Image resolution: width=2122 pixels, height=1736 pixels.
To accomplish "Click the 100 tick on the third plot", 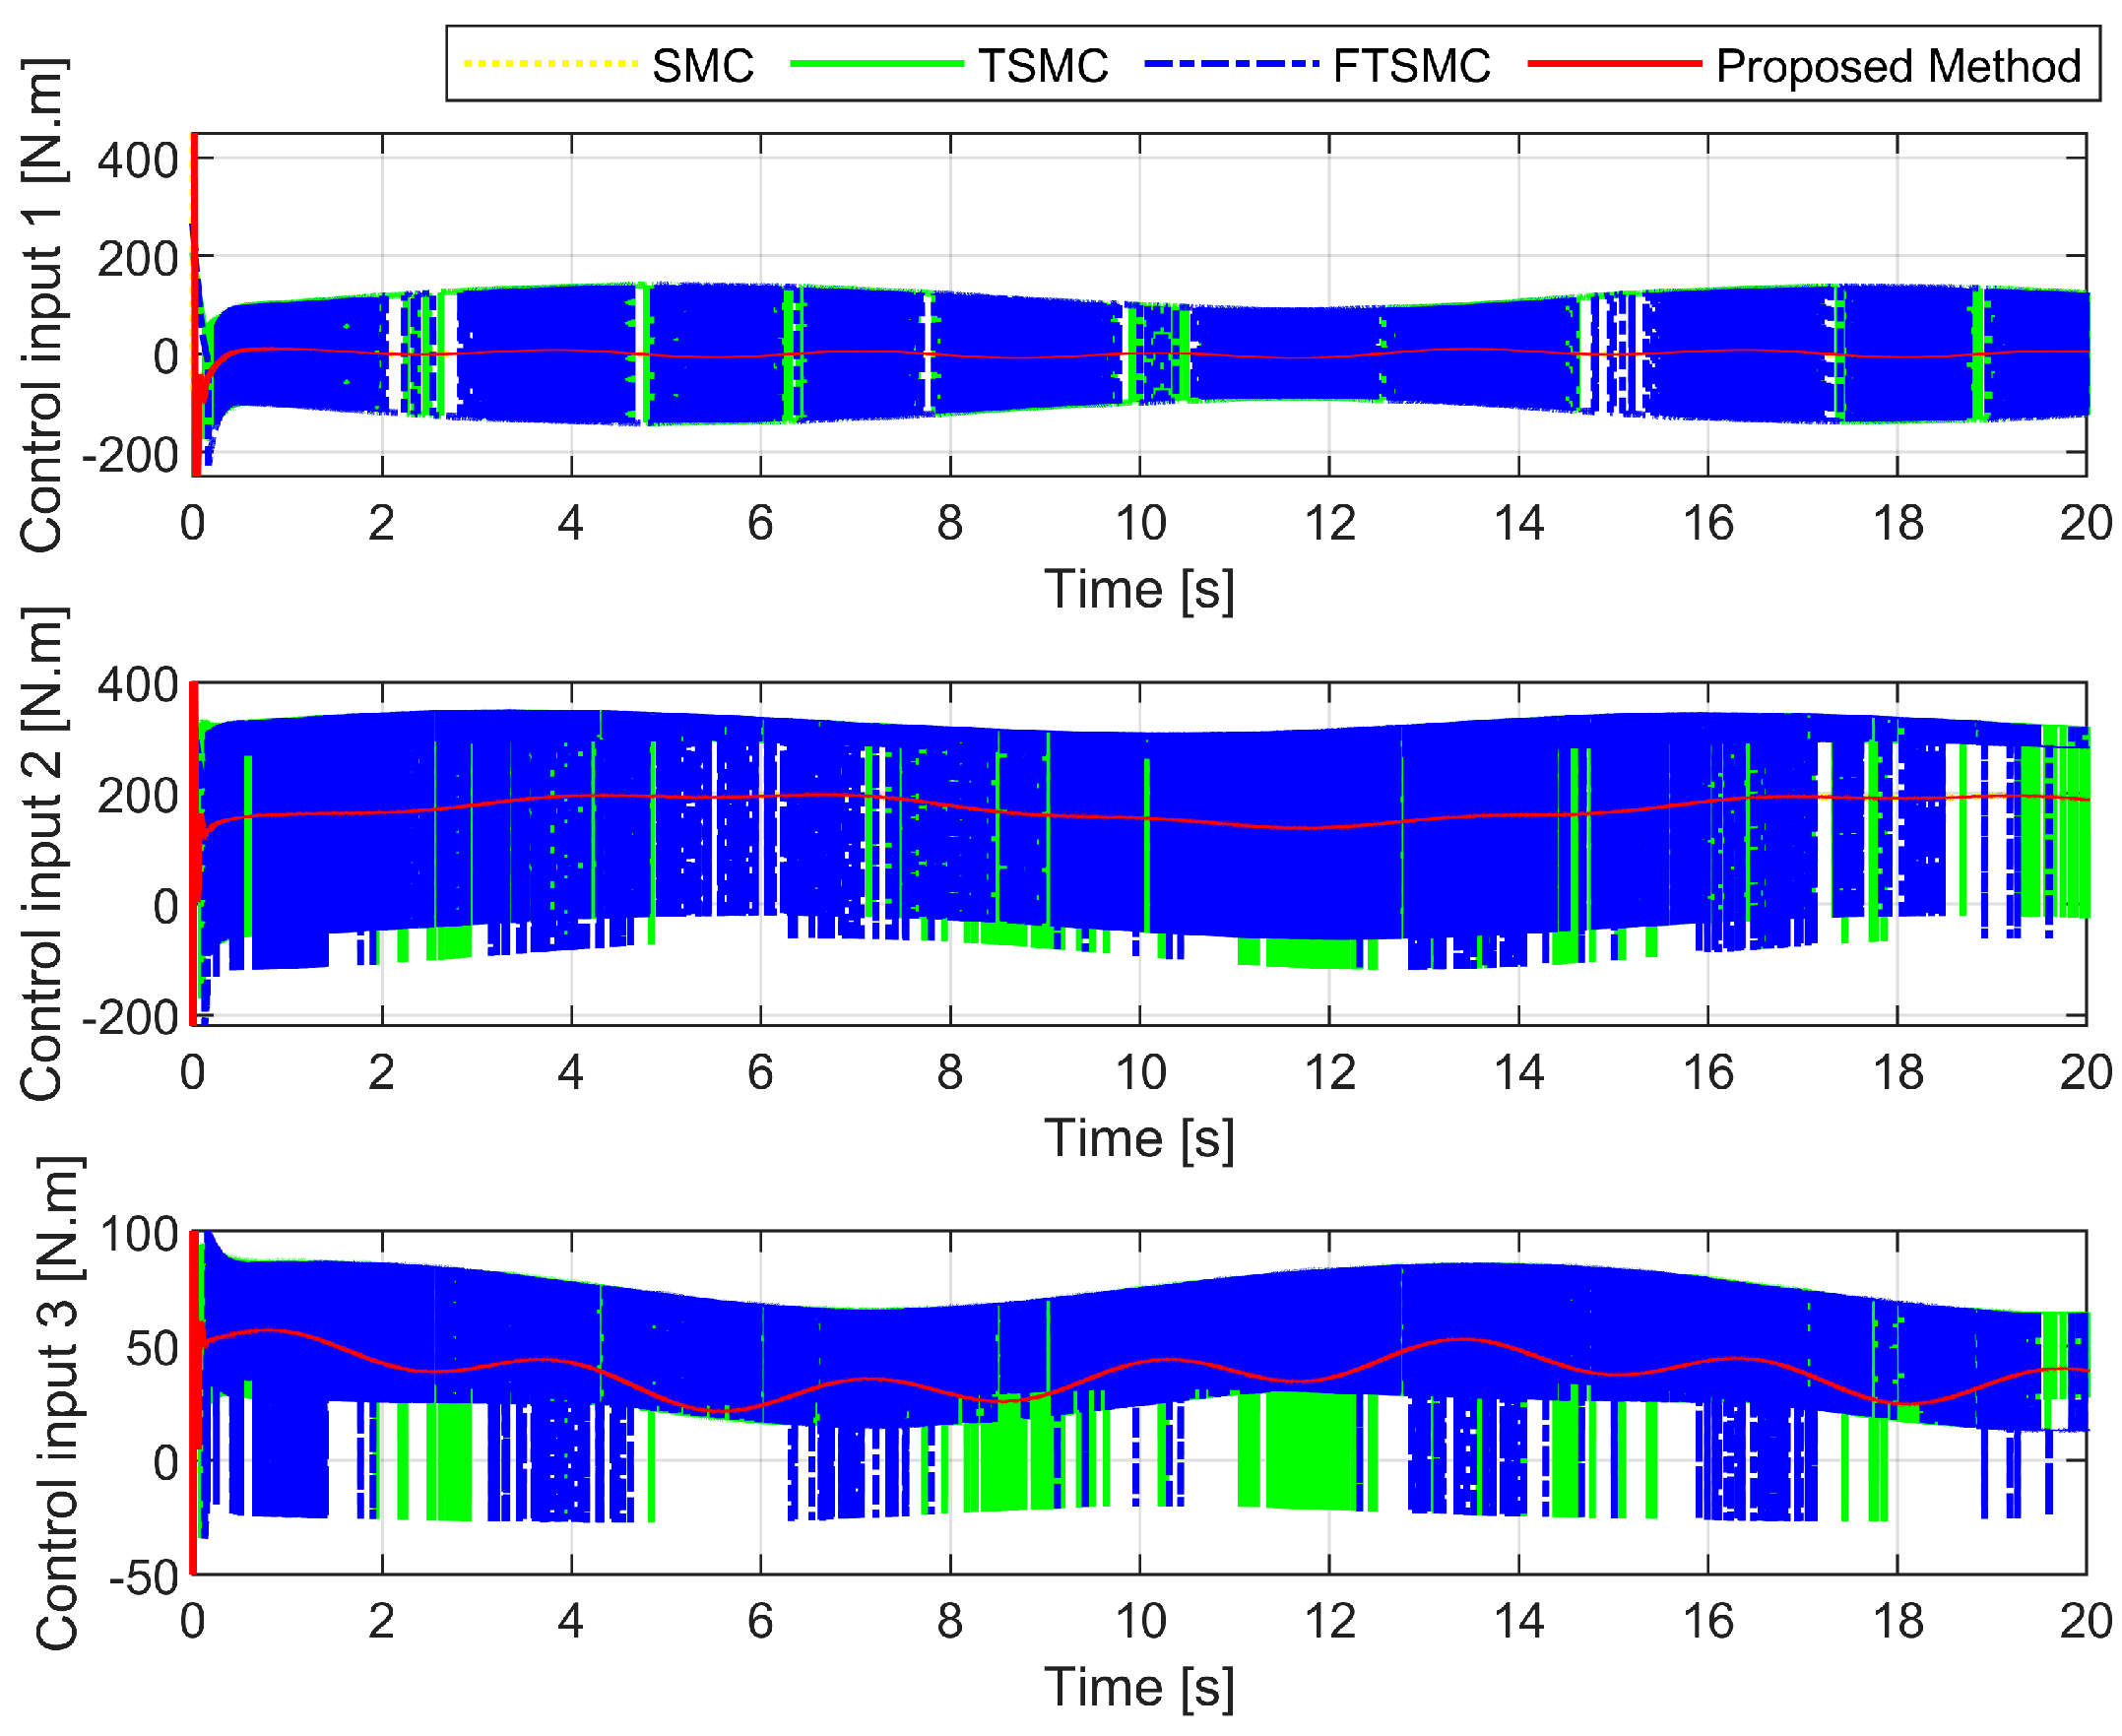I will 139,1235.
